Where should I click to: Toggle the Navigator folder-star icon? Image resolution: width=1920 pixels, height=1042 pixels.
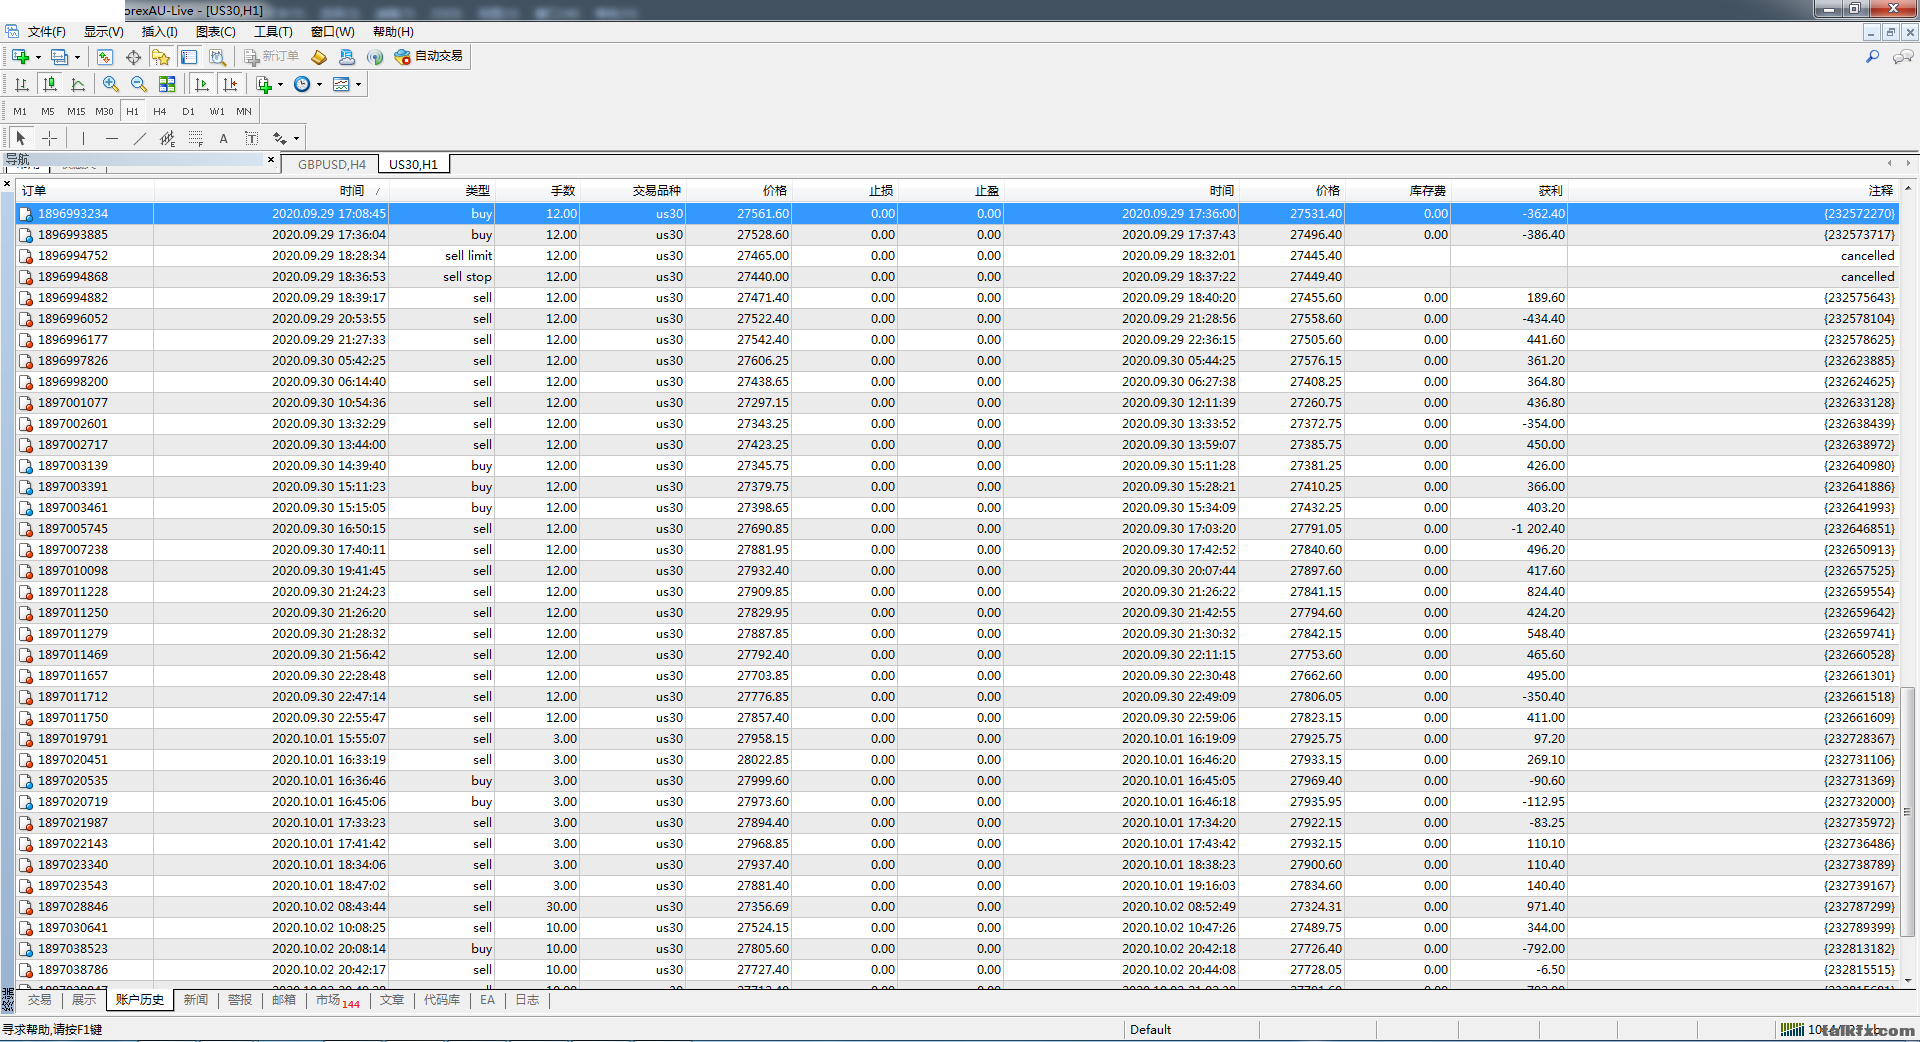pyautogui.click(x=161, y=57)
